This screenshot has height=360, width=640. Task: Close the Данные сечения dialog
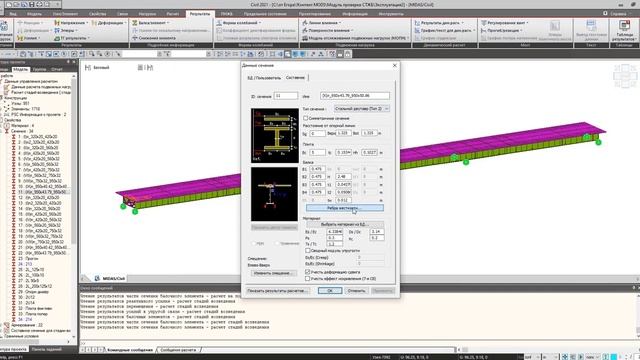coord(395,65)
